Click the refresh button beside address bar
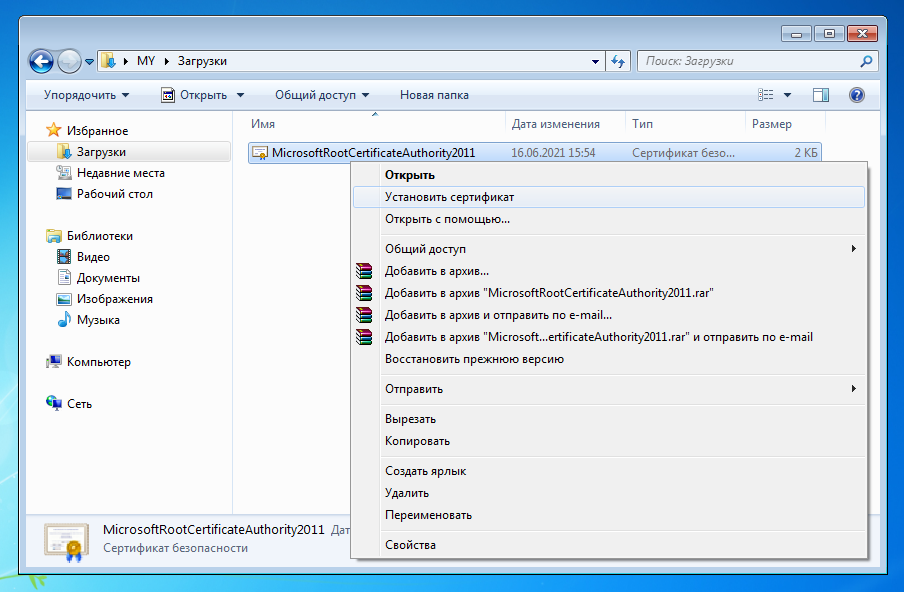This screenshot has width=904, height=592. point(619,61)
